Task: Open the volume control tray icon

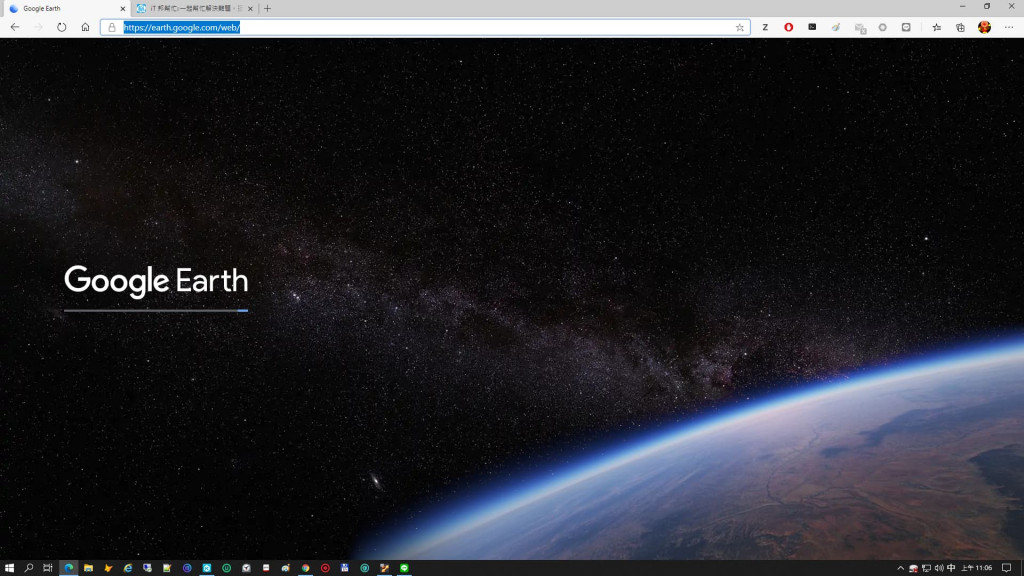Action: point(938,568)
